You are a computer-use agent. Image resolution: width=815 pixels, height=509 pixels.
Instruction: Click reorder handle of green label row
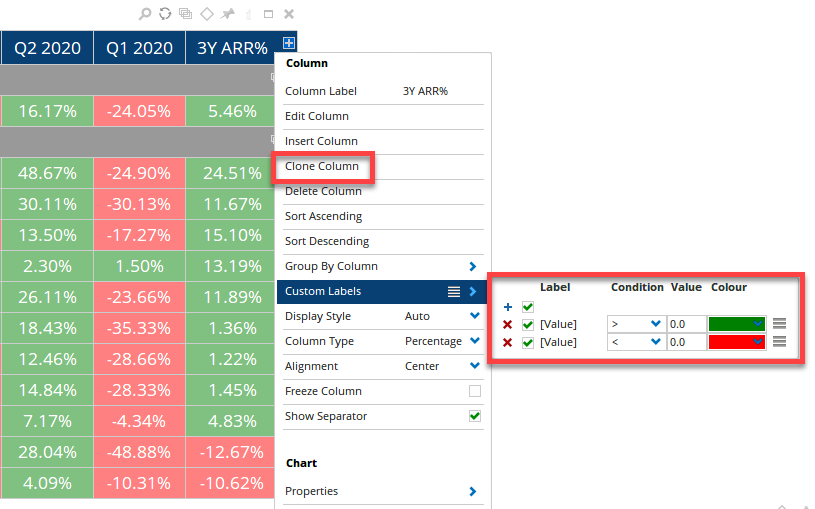tap(779, 324)
